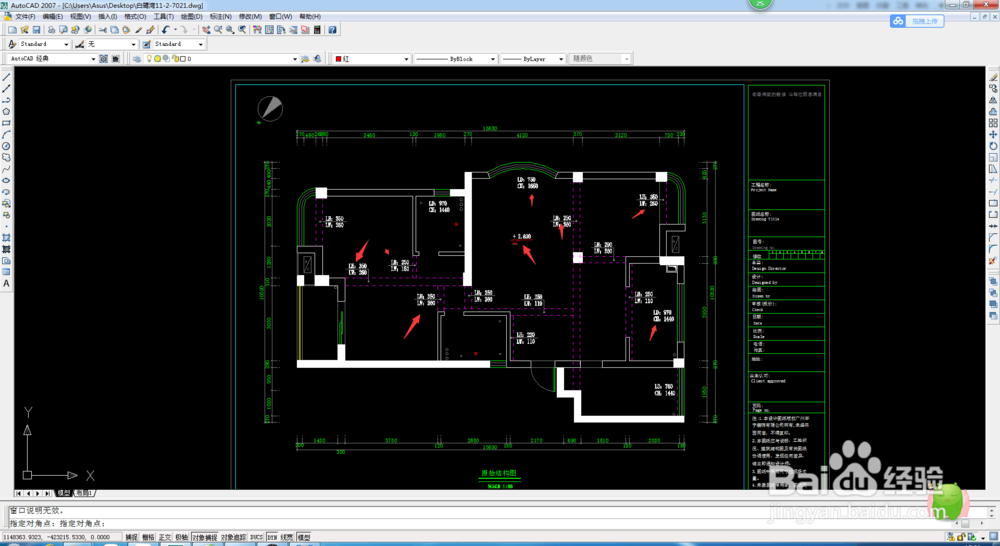Click the command line input area
The height and width of the screenshot is (546, 1000).
click(x=497, y=523)
